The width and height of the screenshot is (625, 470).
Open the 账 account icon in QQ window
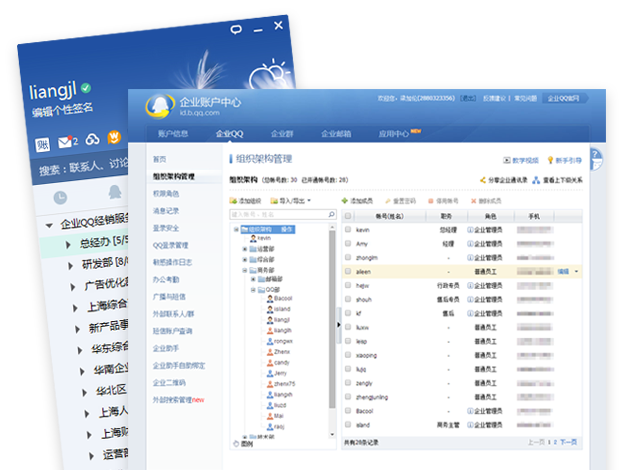tap(43, 145)
